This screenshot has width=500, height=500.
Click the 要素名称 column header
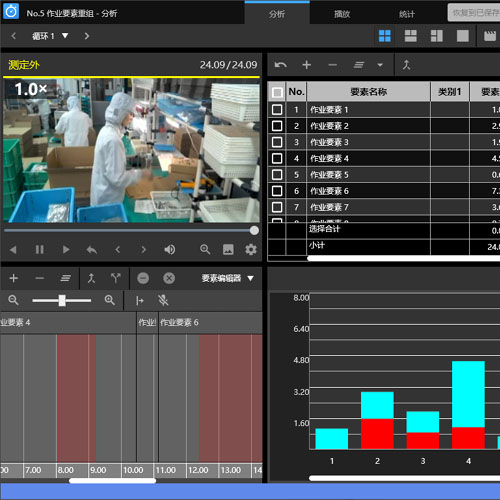click(368, 92)
